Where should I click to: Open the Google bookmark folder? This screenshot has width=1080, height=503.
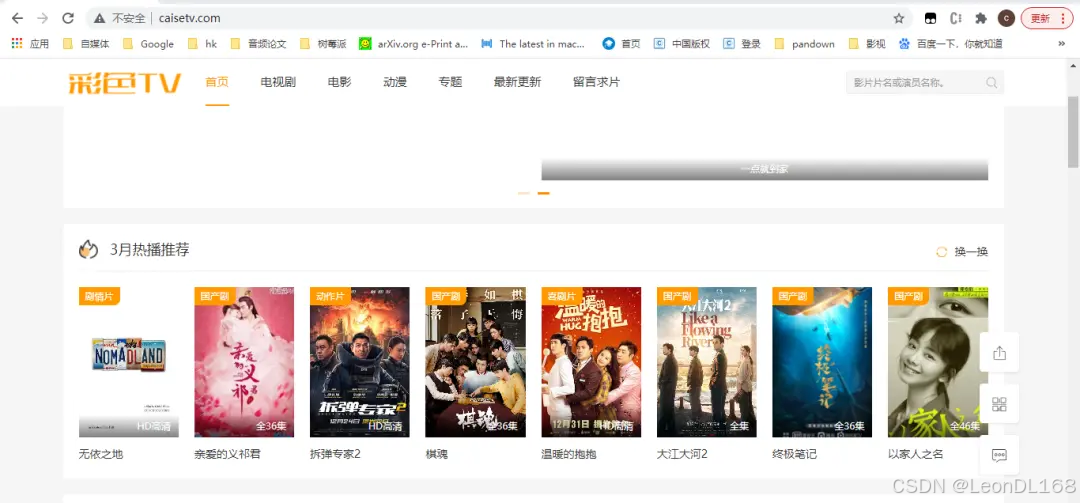tap(148, 43)
